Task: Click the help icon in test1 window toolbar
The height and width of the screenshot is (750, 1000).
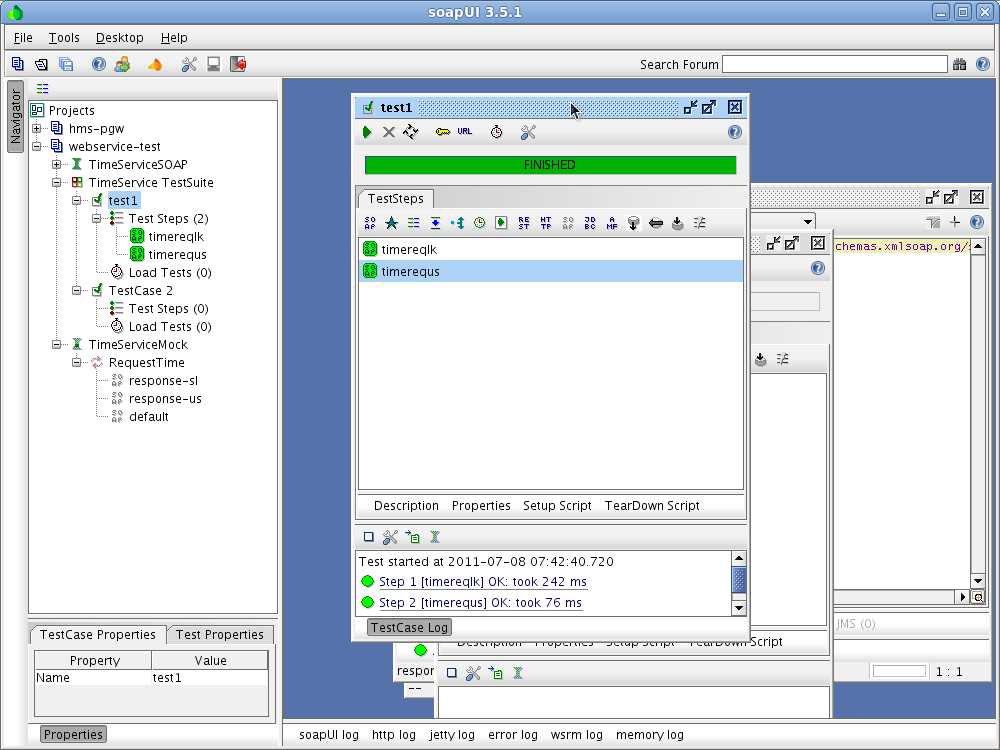Action: click(x=735, y=132)
